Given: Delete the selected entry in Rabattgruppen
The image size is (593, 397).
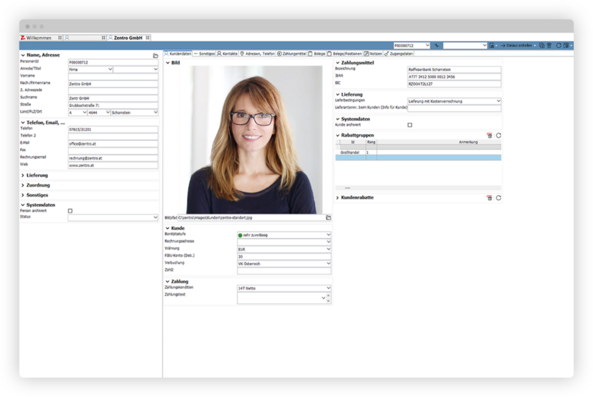Looking at the screenshot, I should (490, 135).
